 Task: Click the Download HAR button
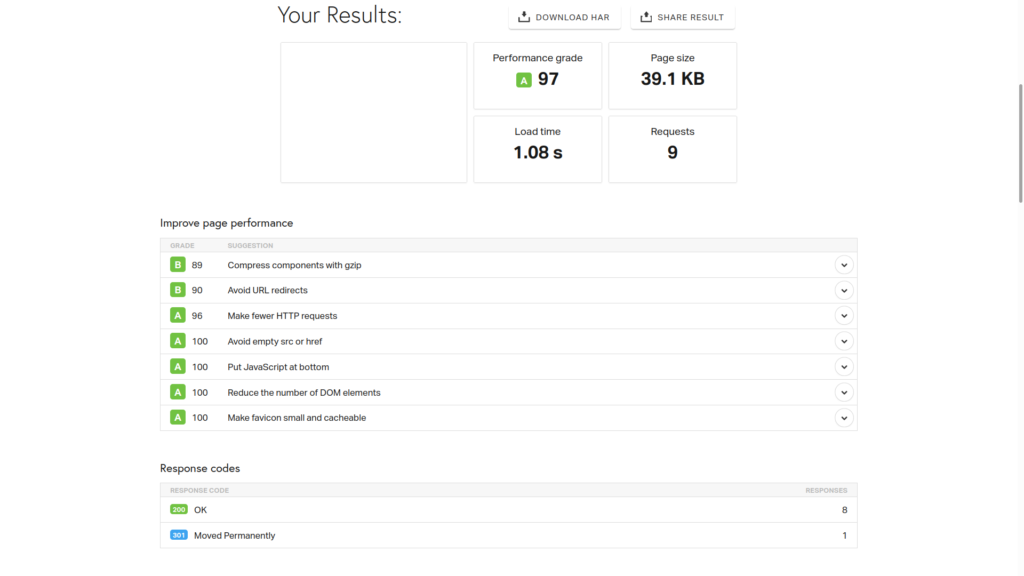click(565, 17)
